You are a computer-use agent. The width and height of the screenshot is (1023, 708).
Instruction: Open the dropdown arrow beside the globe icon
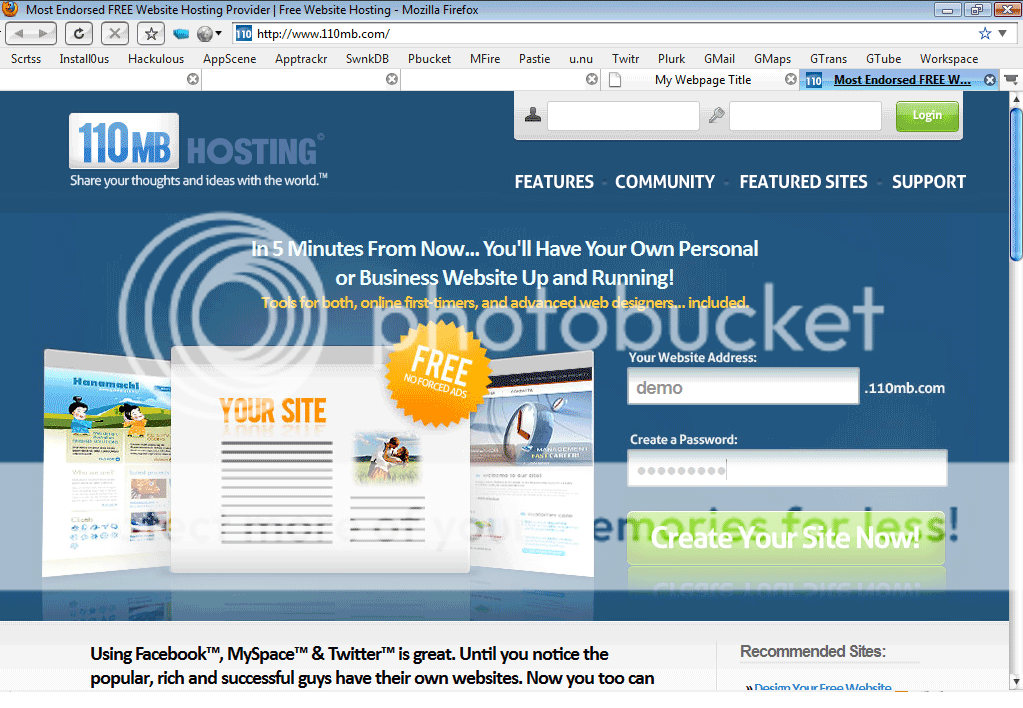219,33
